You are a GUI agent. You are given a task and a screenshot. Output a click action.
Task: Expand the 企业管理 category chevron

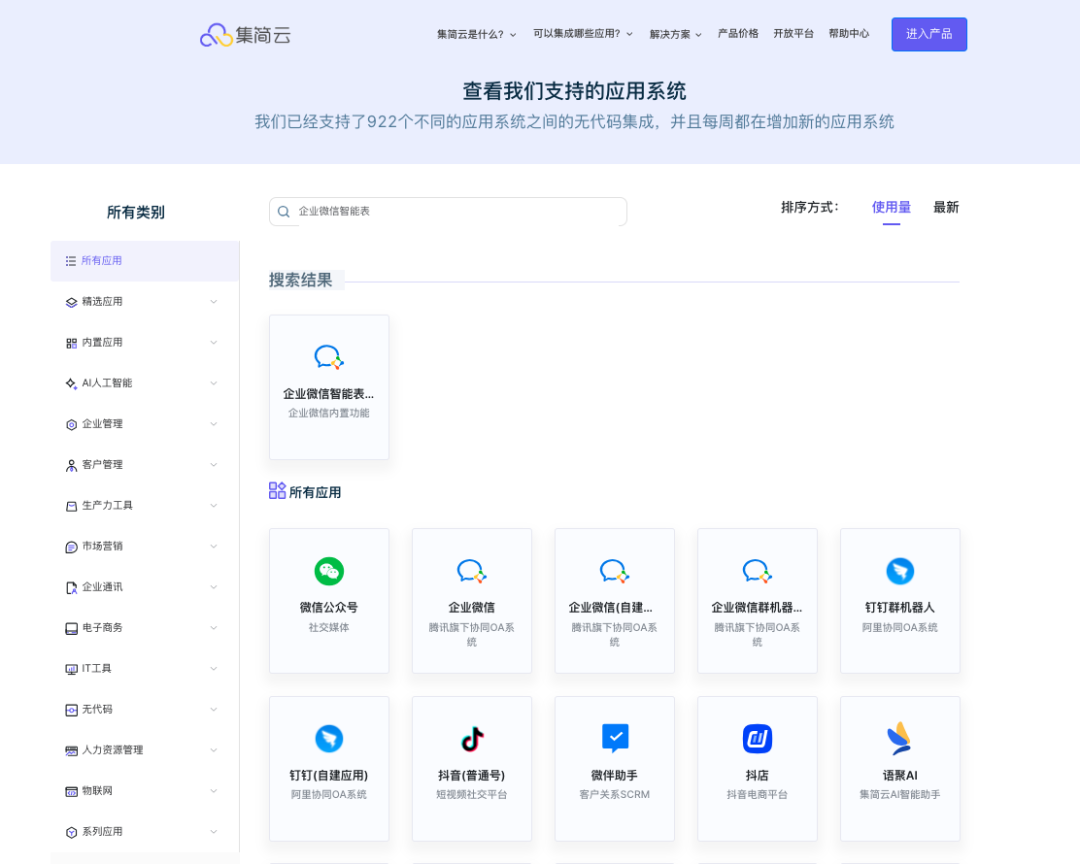(214, 424)
